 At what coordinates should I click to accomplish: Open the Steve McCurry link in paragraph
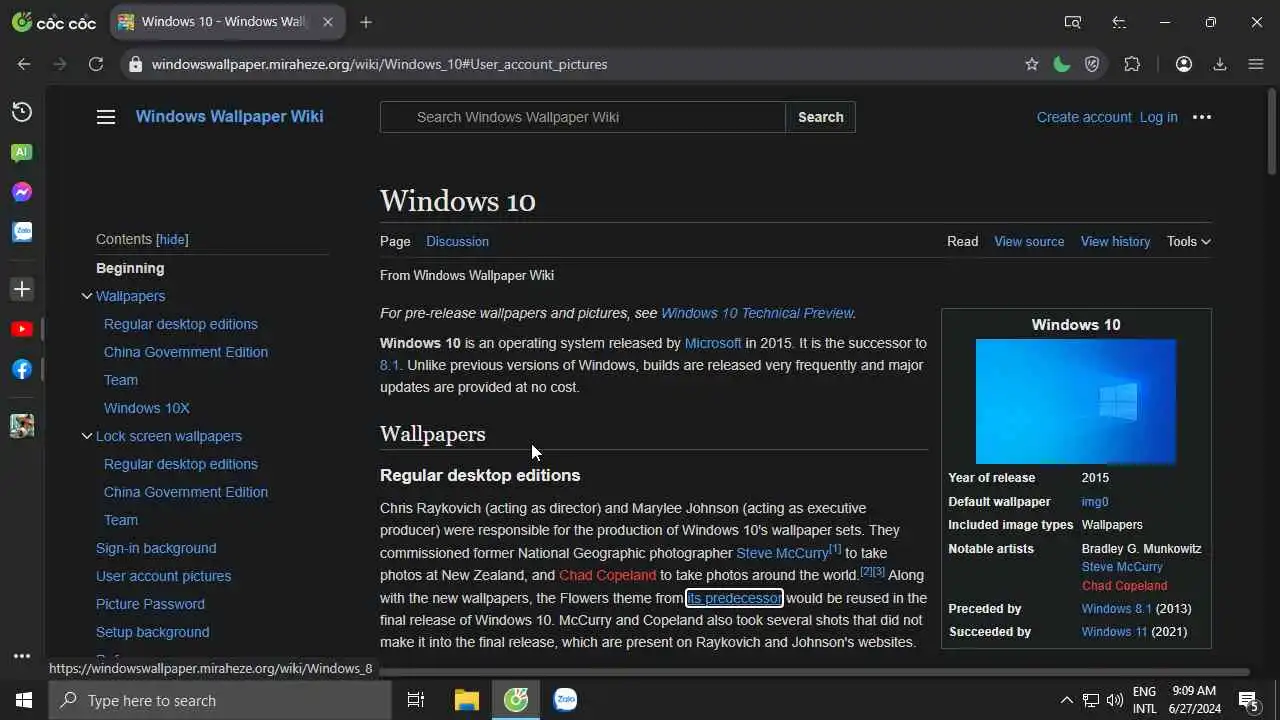point(782,553)
